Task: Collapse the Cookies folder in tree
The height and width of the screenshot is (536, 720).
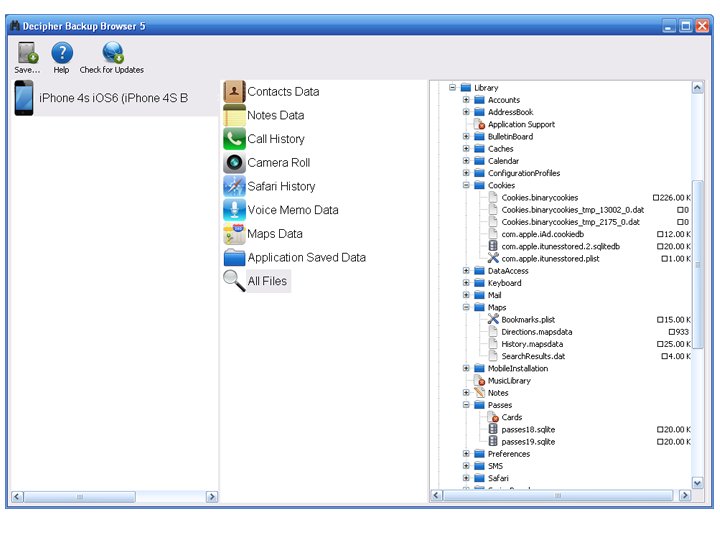Action: coord(466,185)
